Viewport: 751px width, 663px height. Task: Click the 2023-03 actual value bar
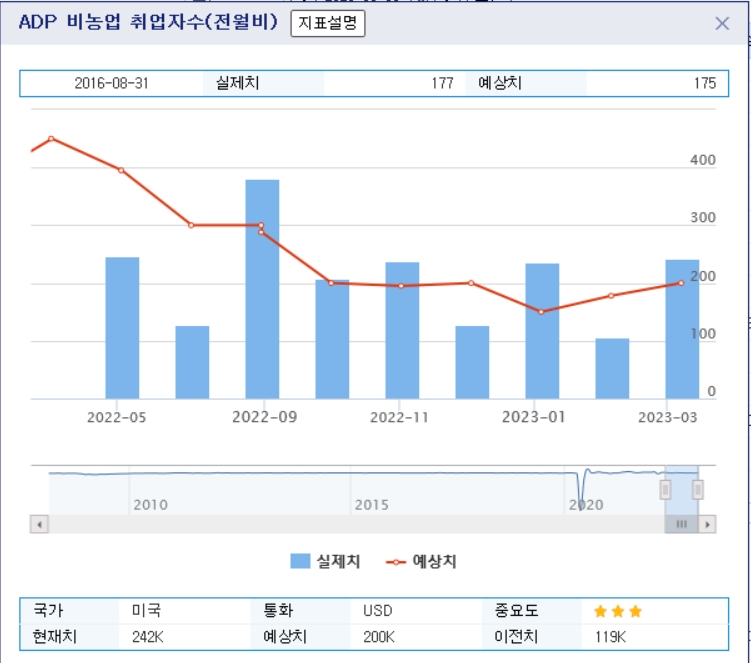pos(682,330)
